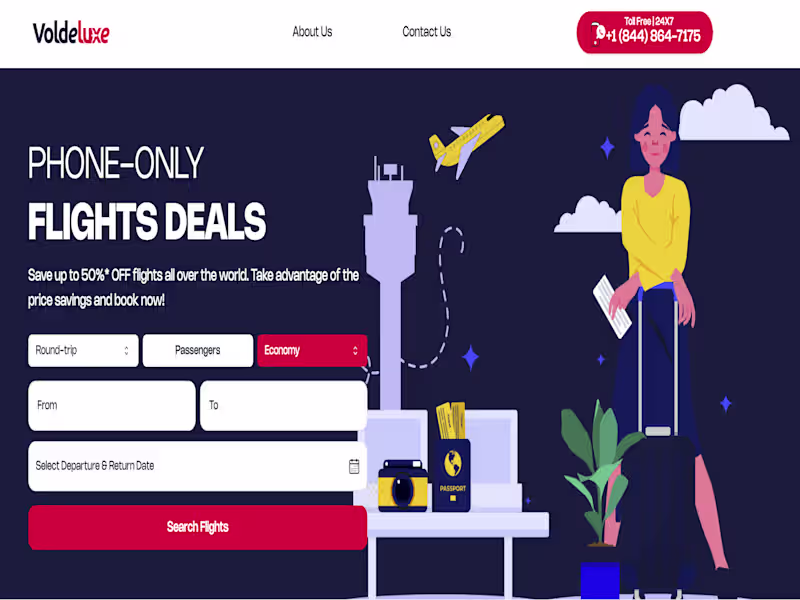Click the Economy dropdown arrow icon

[x=355, y=351]
